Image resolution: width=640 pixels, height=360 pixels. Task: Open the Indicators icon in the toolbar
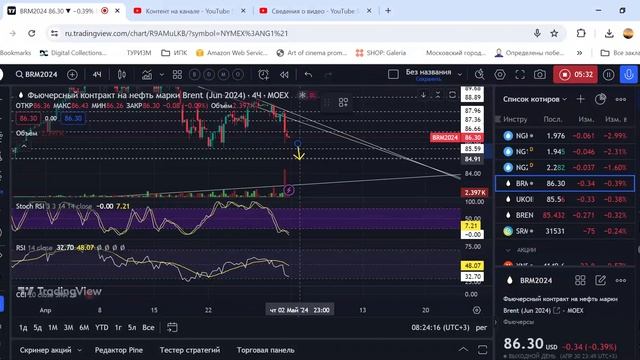[x=147, y=75]
